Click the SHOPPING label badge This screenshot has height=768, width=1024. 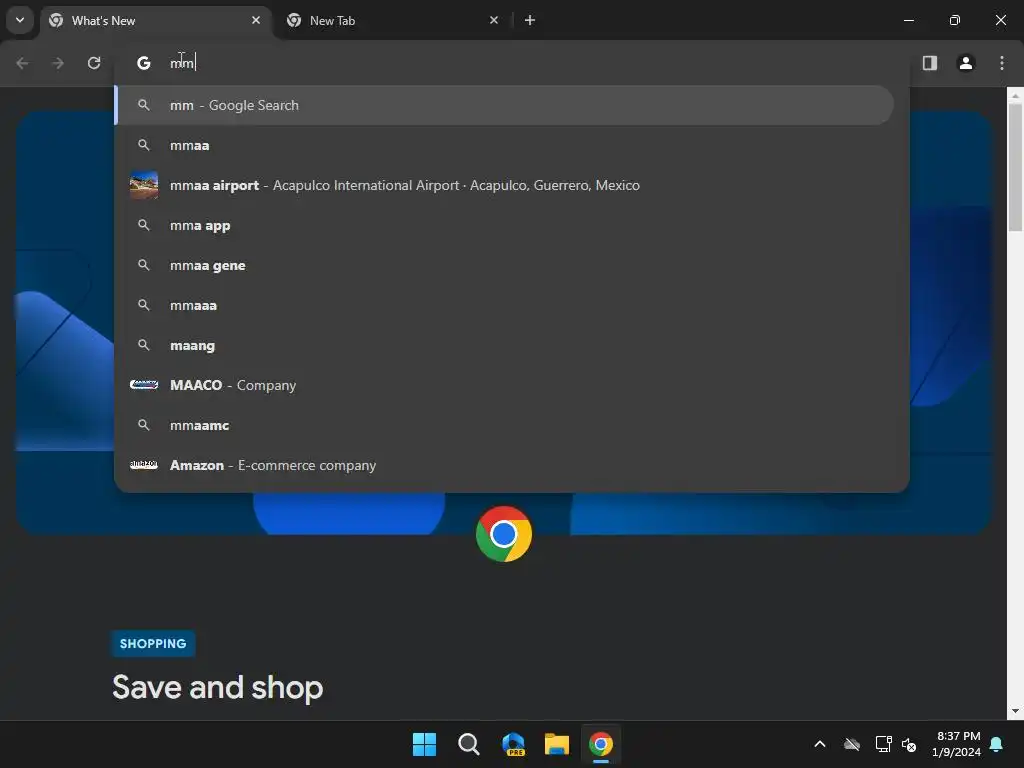(x=153, y=643)
